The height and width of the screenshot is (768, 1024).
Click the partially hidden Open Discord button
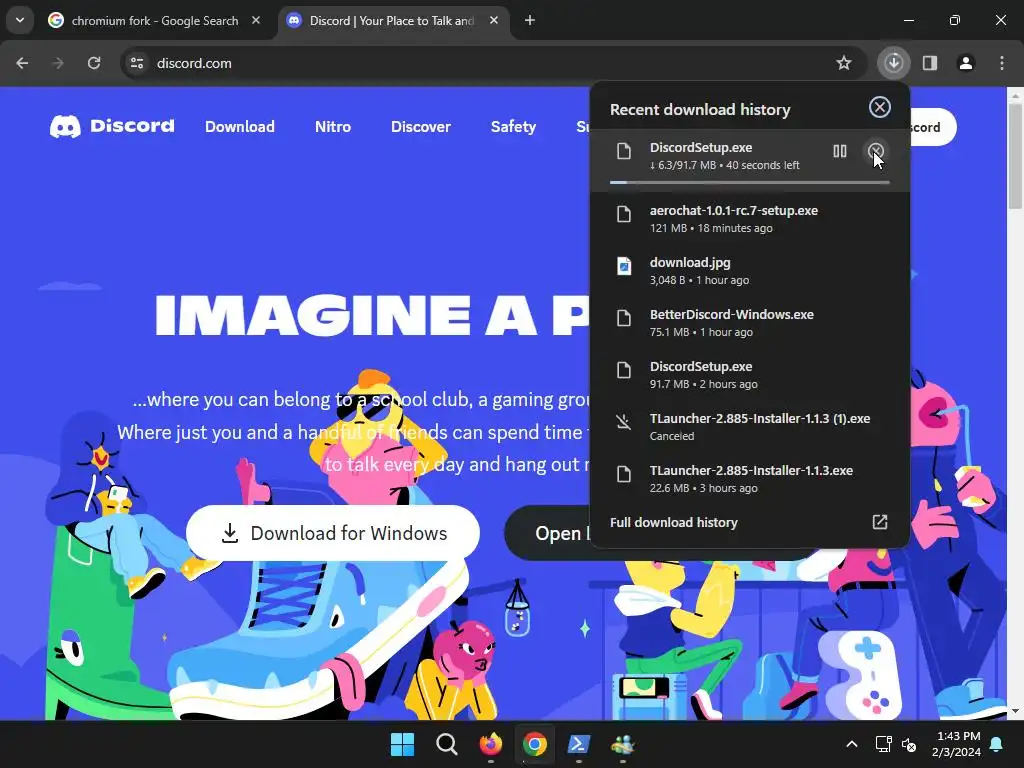tap(547, 533)
